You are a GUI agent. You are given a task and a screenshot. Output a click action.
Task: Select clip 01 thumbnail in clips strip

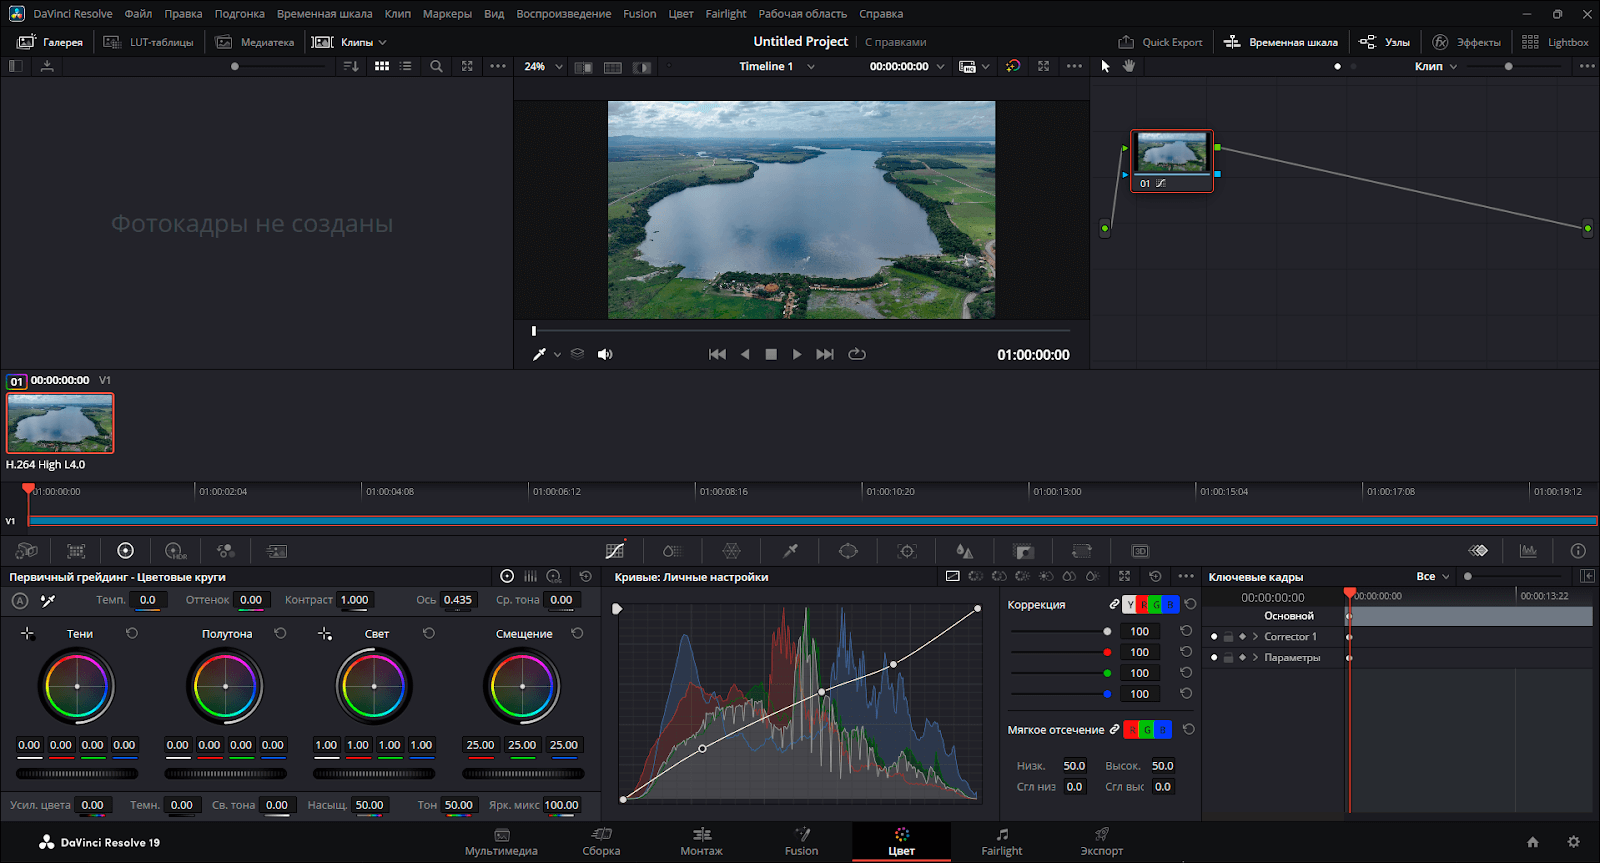click(60, 422)
